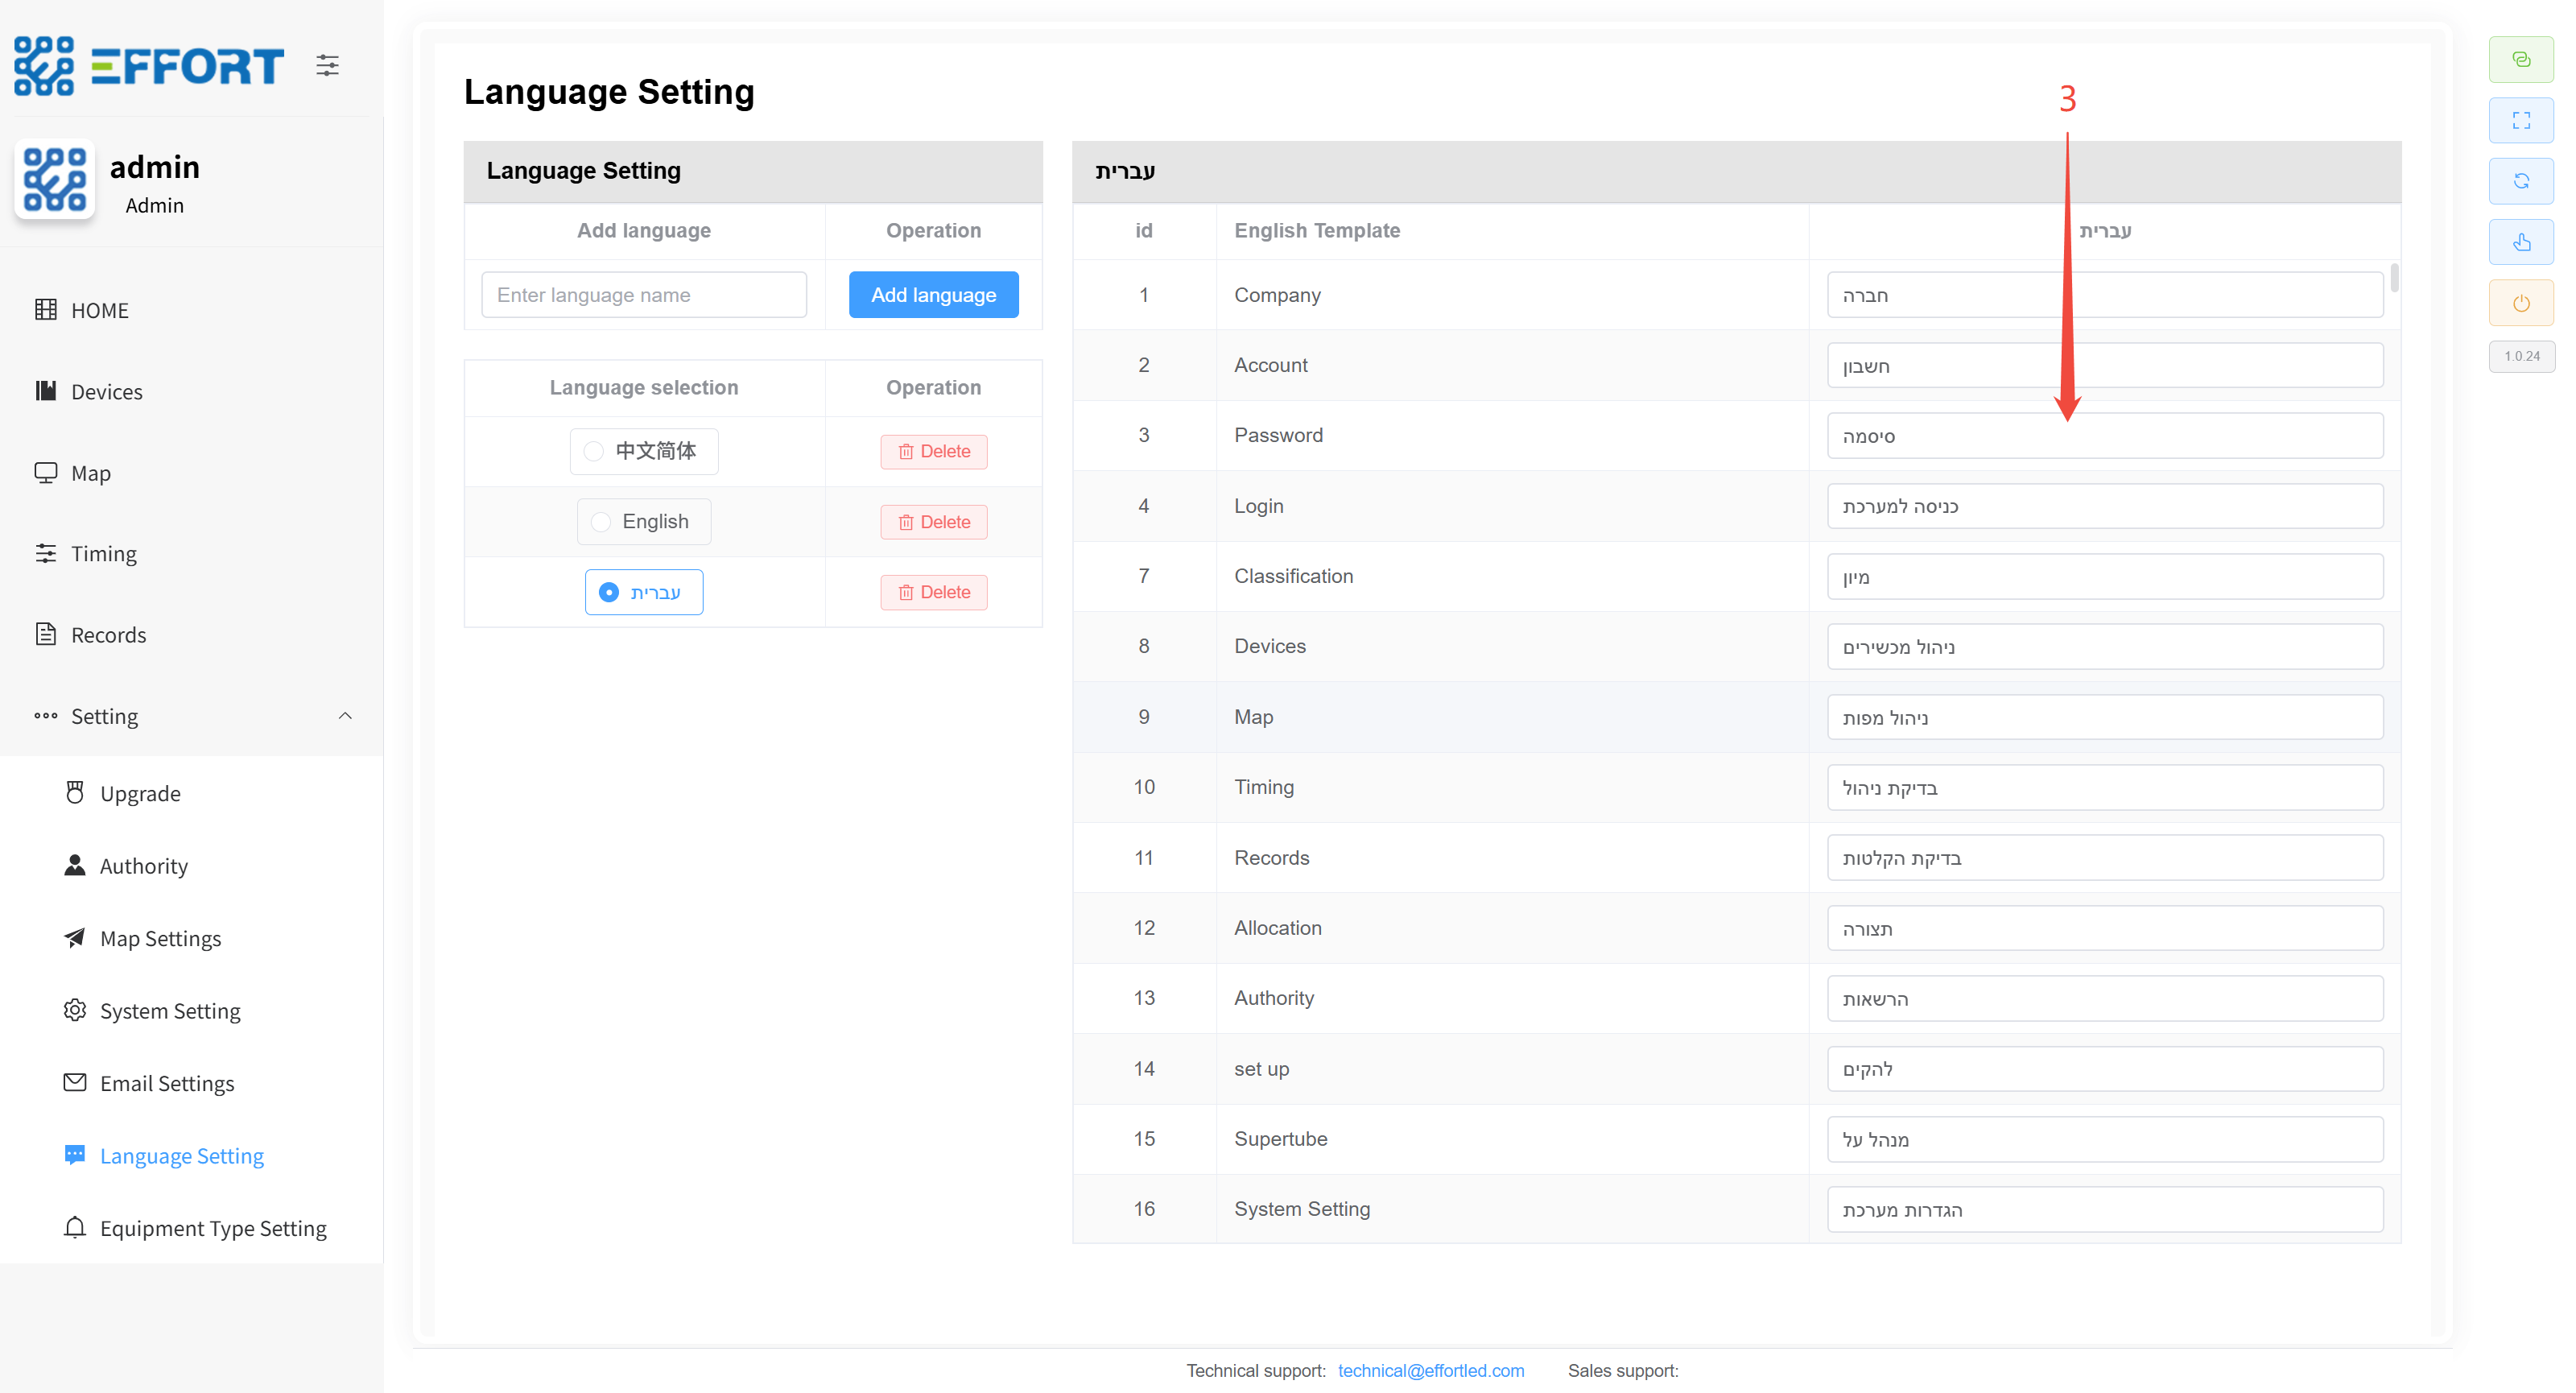The height and width of the screenshot is (1393, 2576).
Task: Open the Equipment Type Setting submenu
Action: (212, 1228)
